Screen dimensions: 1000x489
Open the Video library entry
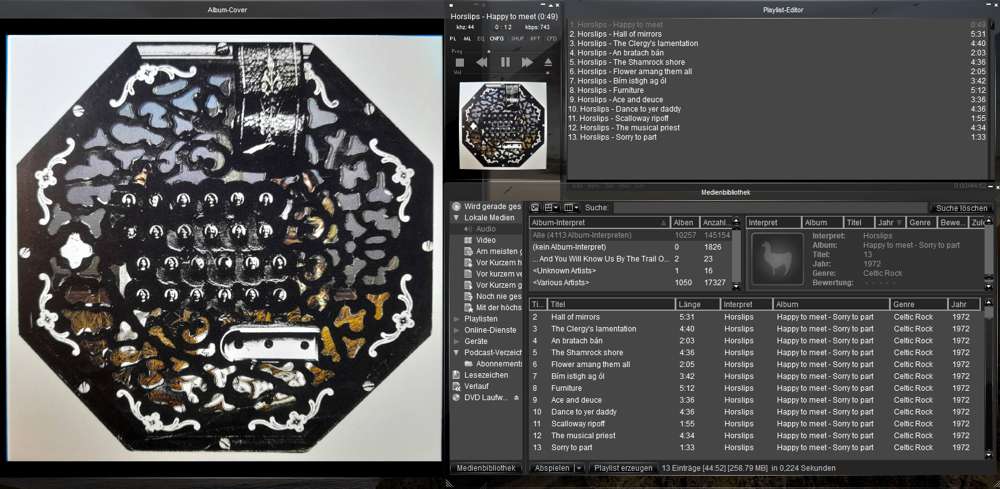pos(485,240)
